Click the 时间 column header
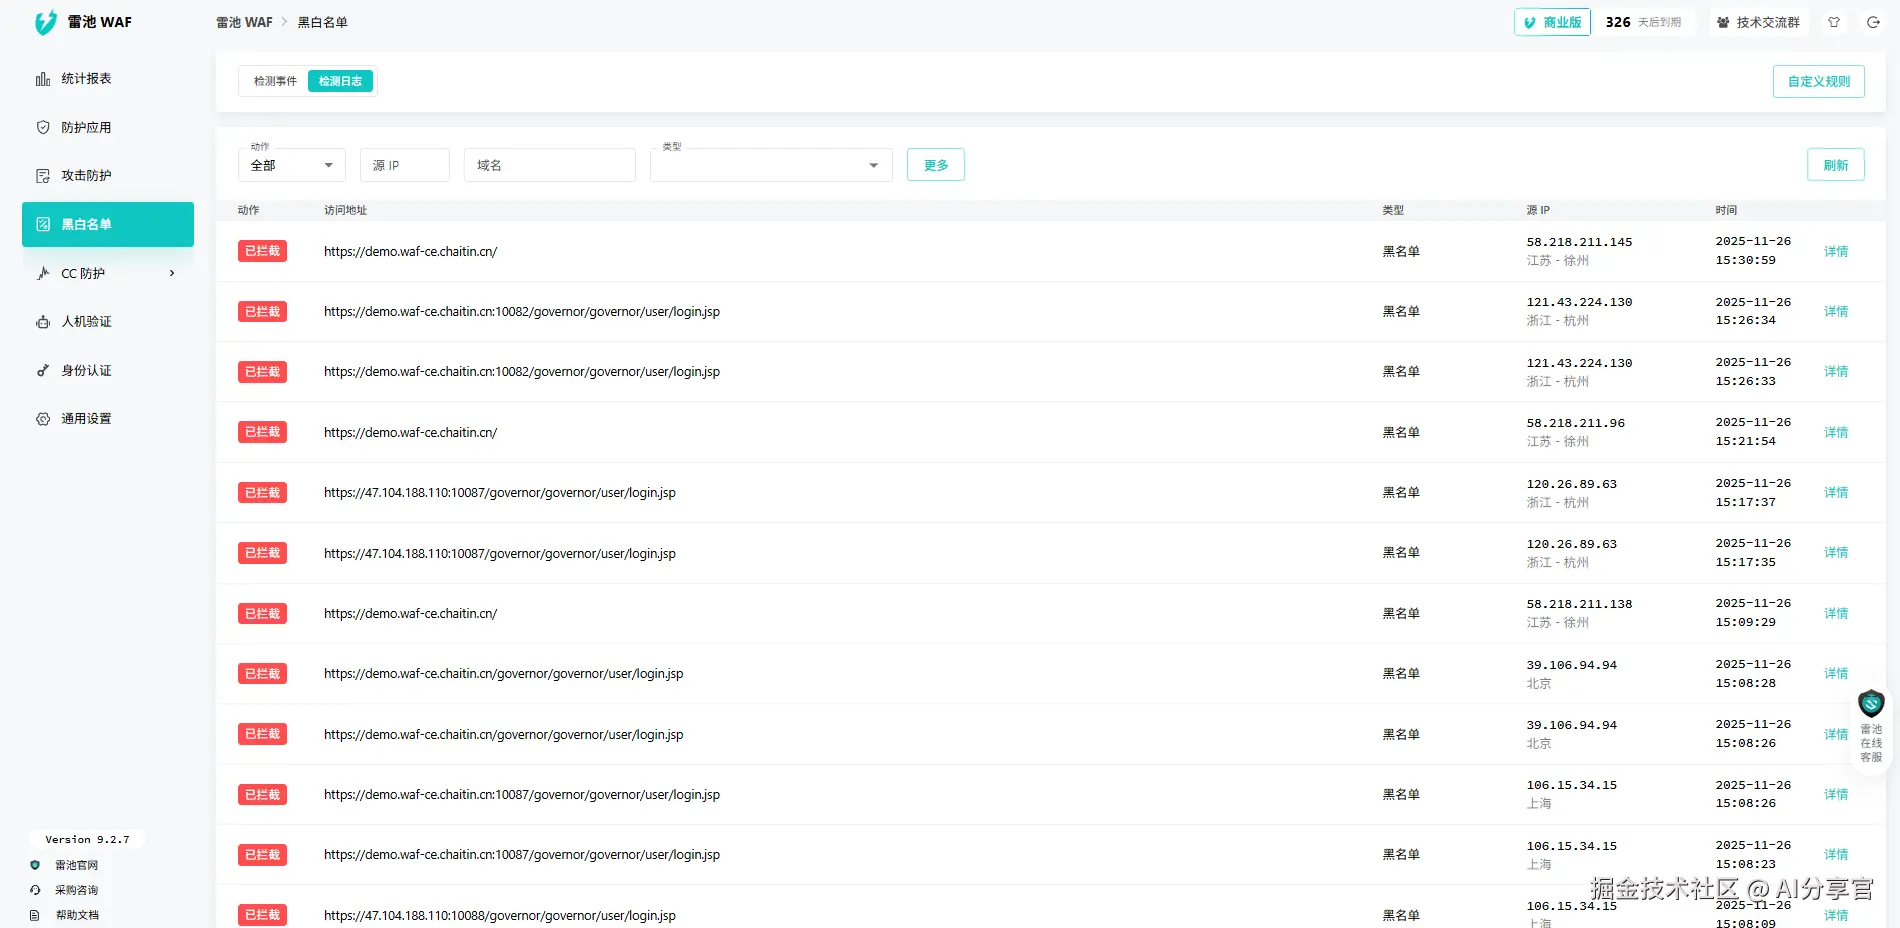 [x=1726, y=210]
